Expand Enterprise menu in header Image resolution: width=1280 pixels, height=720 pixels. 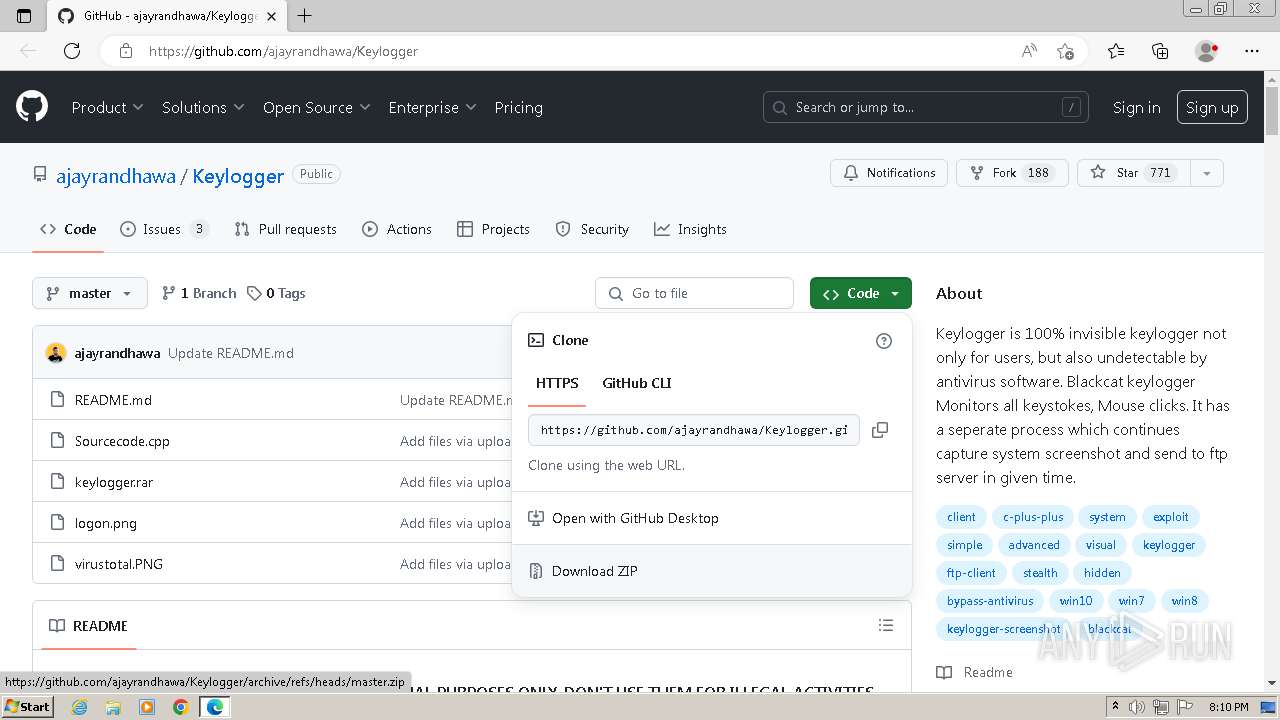(432, 107)
